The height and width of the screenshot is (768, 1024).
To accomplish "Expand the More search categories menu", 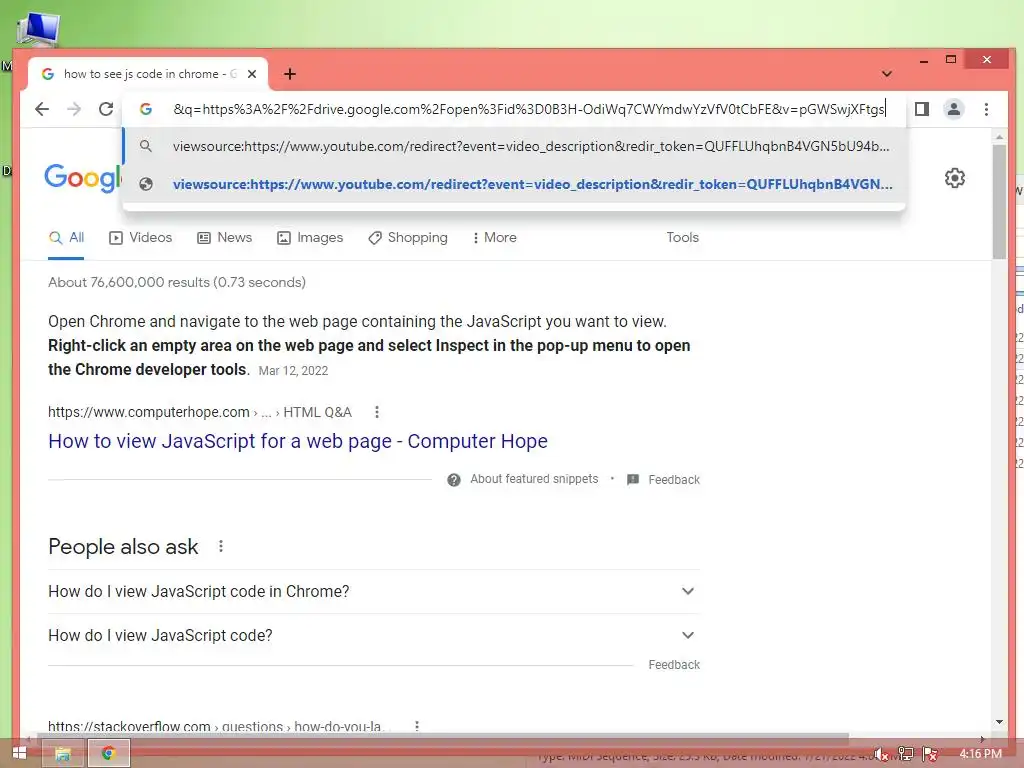I will (494, 238).
